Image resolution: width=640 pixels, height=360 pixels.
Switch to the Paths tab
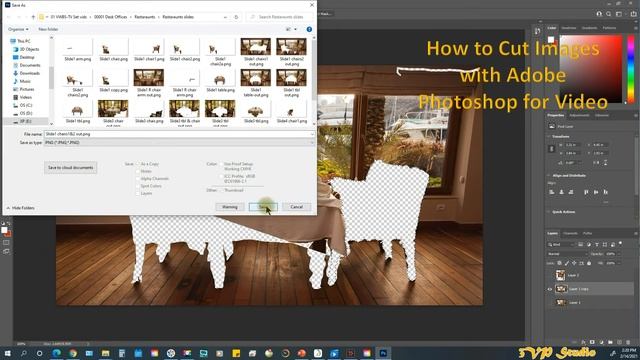pos(587,233)
